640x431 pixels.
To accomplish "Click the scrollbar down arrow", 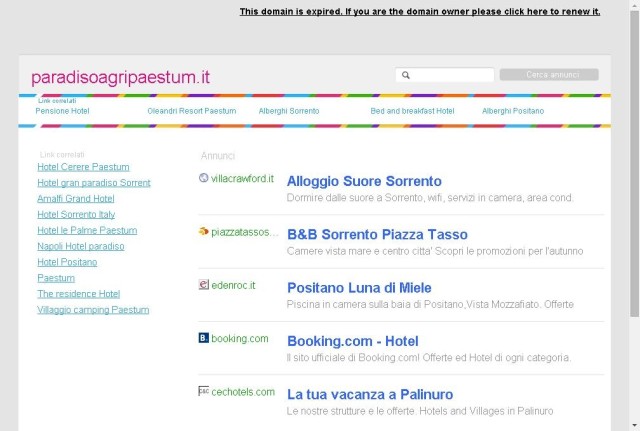I will [634, 426].
